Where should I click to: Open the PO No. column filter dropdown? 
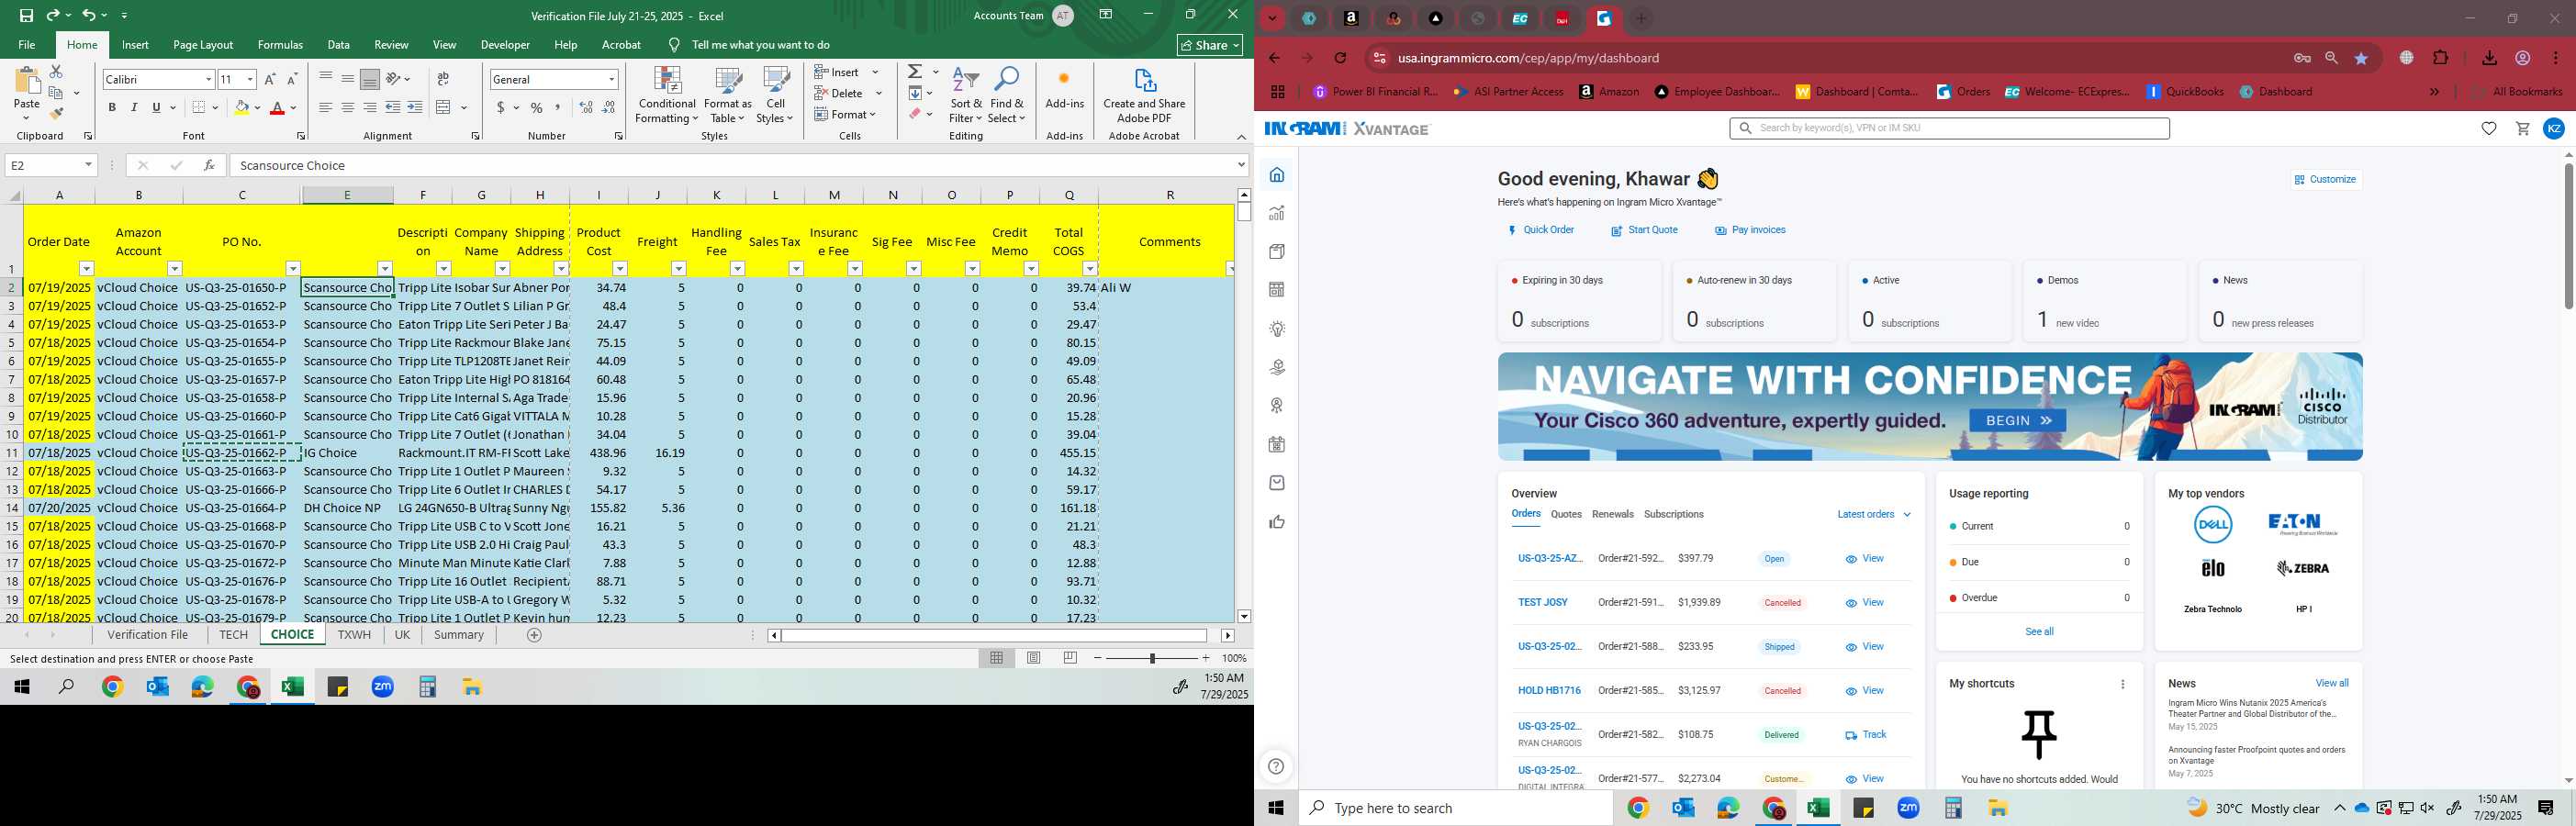pos(293,268)
